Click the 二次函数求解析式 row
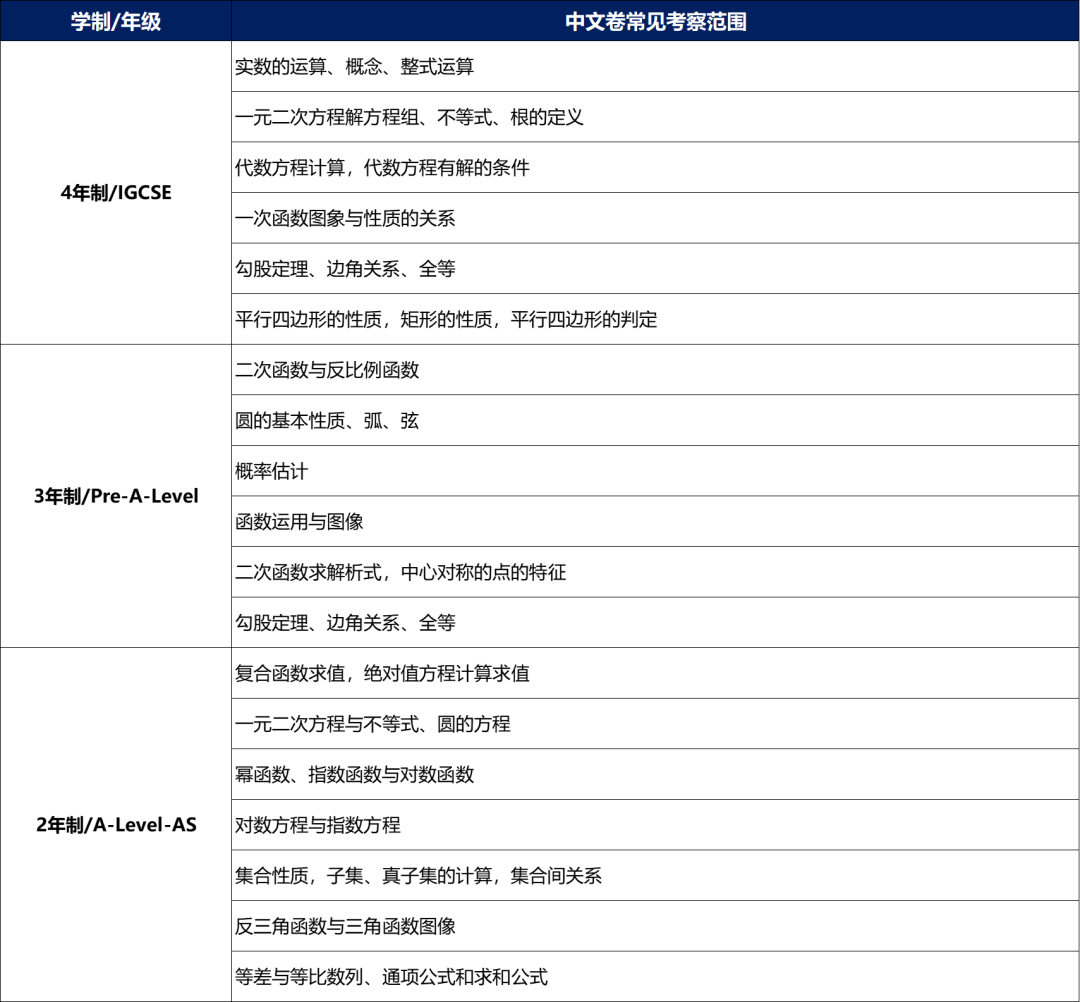This screenshot has height=1002, width=1080. pos(400,573)
